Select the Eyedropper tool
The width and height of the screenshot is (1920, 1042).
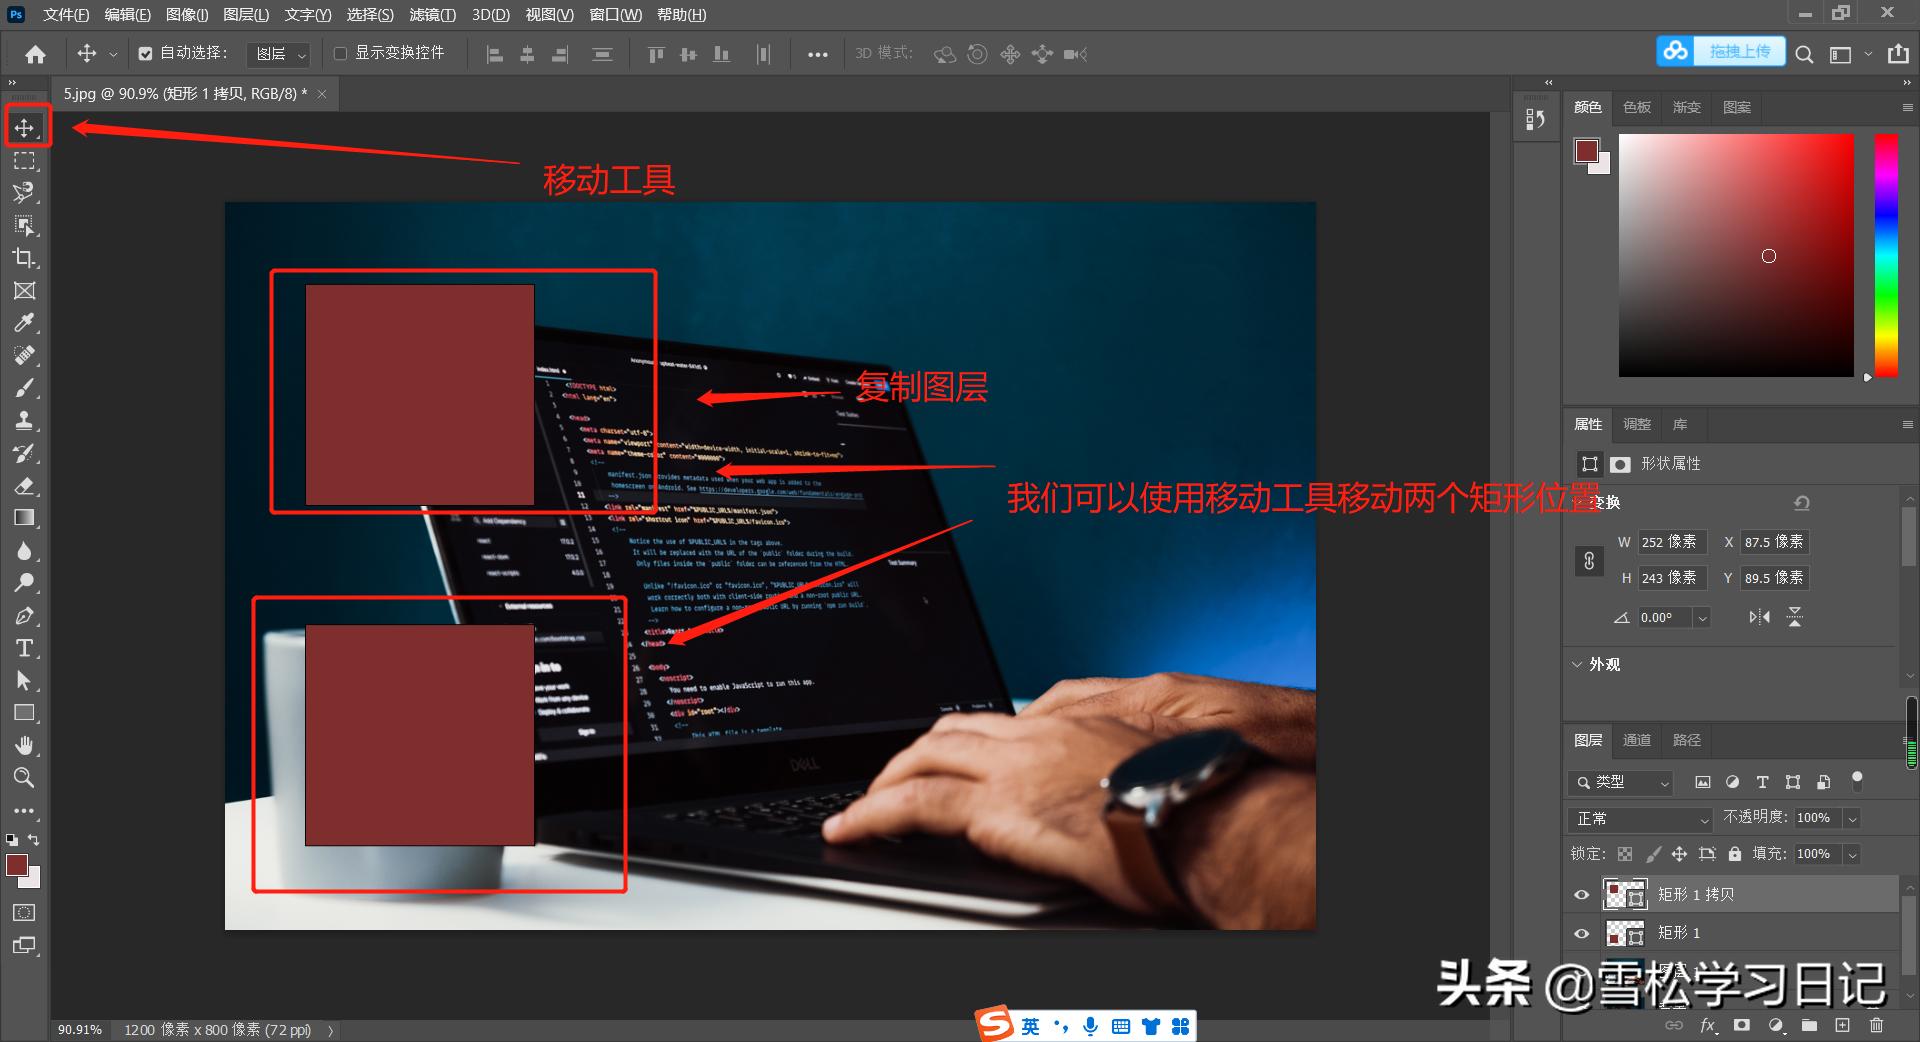[x=25, y=322]
